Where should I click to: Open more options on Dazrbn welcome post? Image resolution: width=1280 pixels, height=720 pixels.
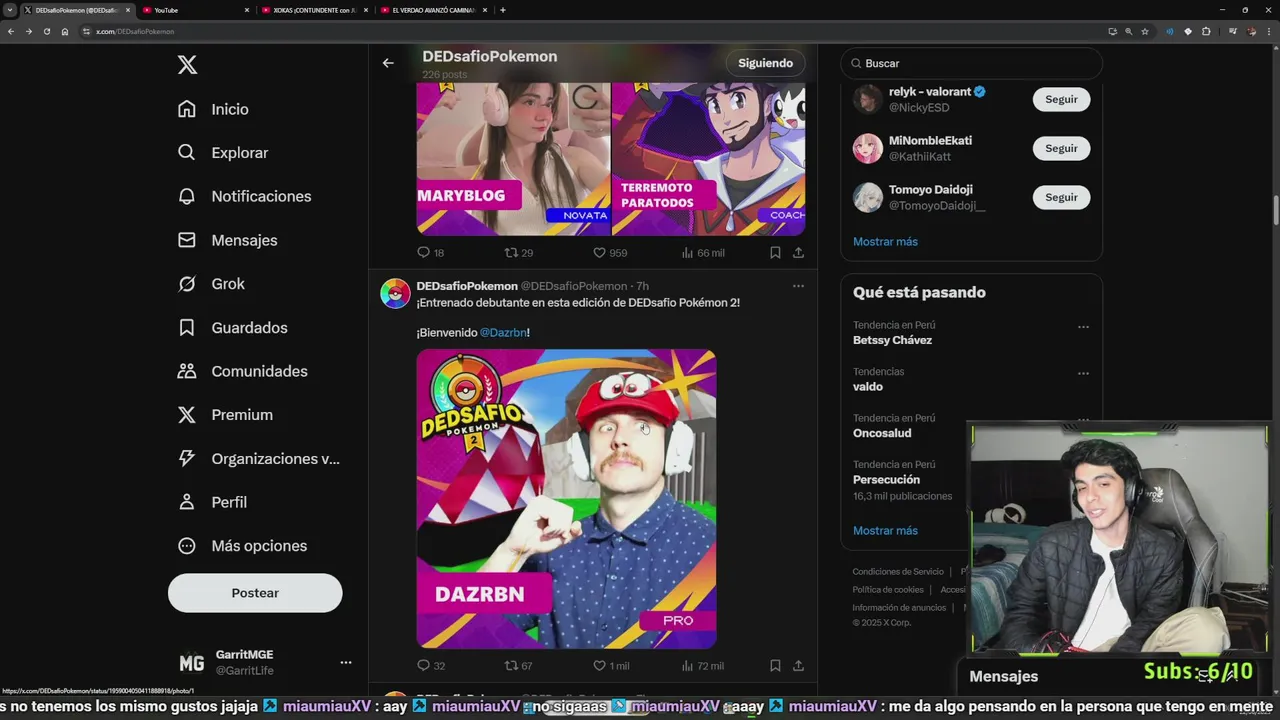click(798, 286)
